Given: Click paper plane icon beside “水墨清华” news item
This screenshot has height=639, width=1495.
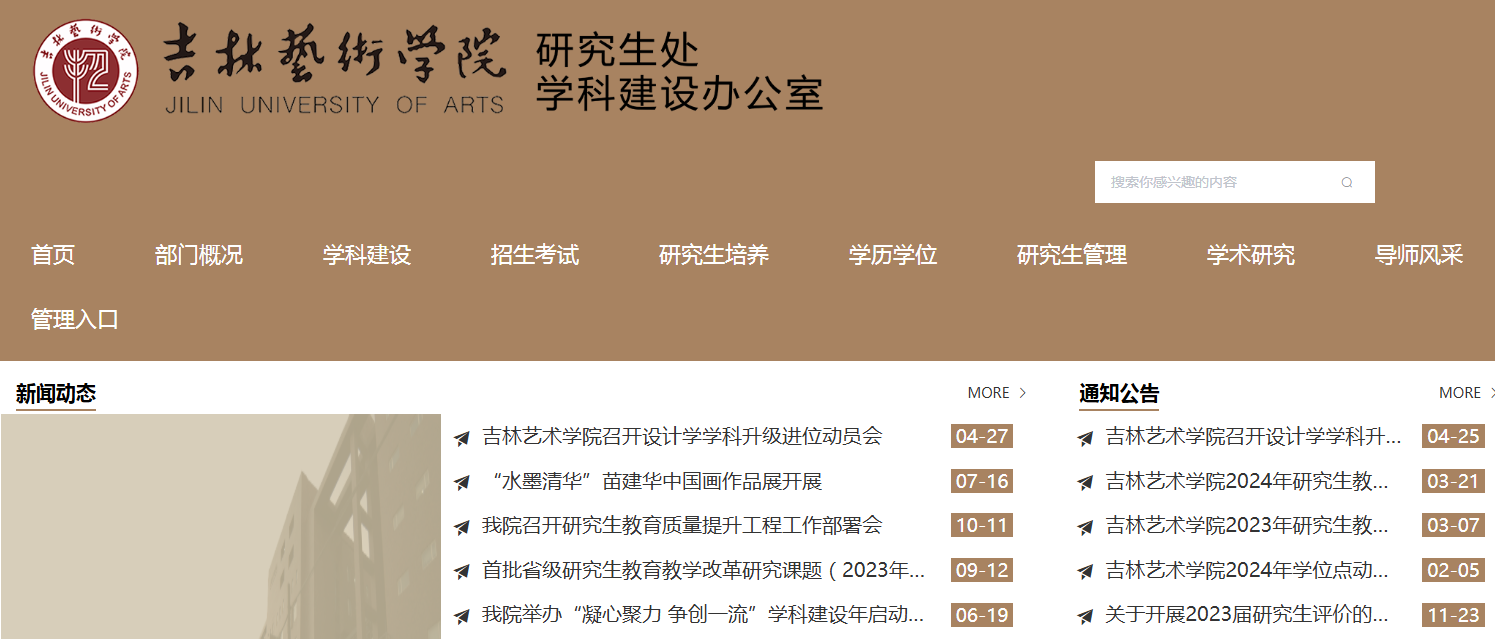Looking at the screenshot, I should [x=461, y=482].
